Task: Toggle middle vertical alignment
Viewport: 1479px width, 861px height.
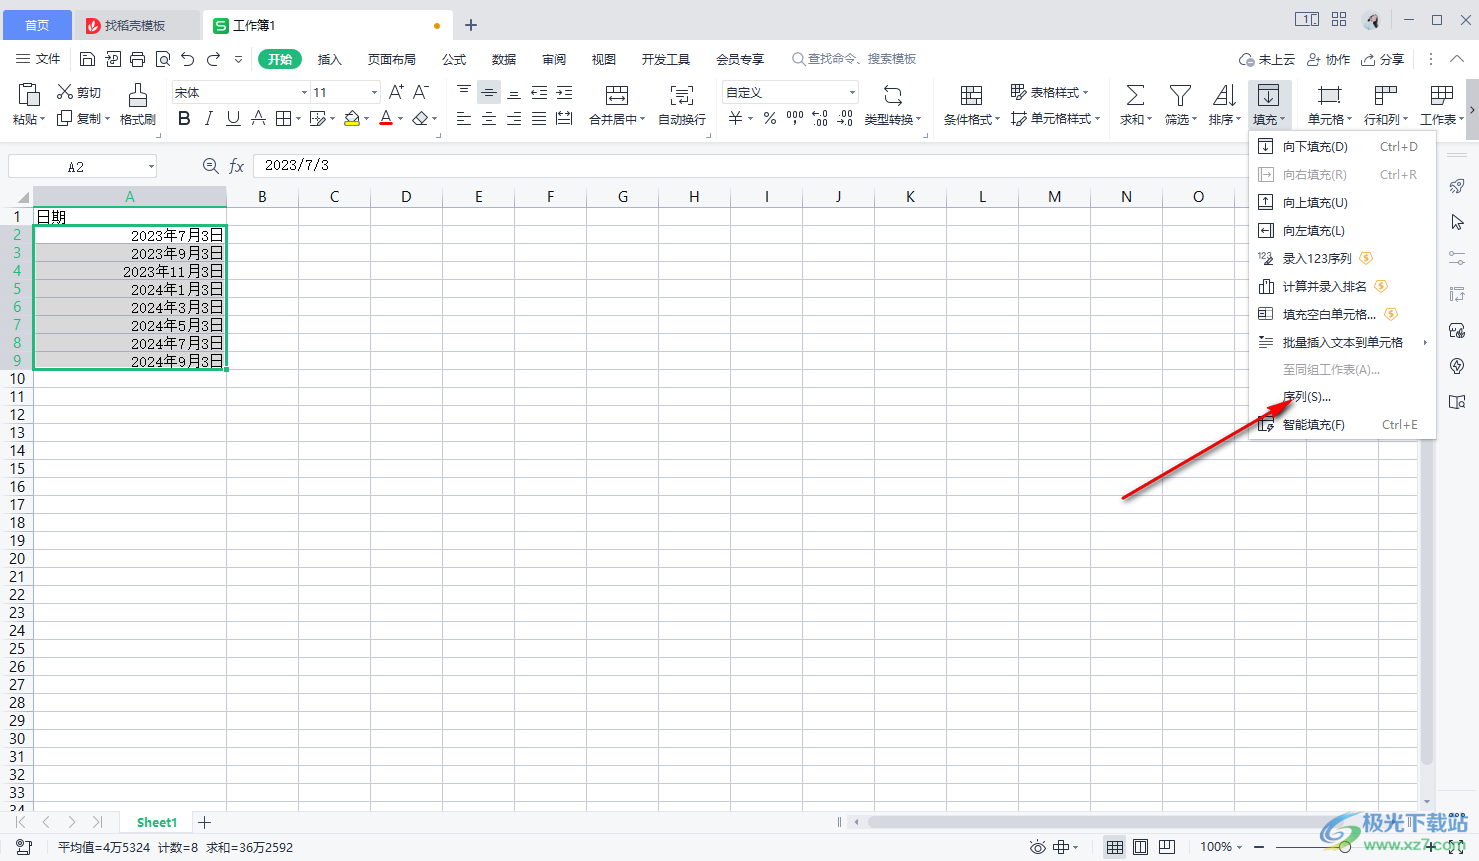Action: 489,92
